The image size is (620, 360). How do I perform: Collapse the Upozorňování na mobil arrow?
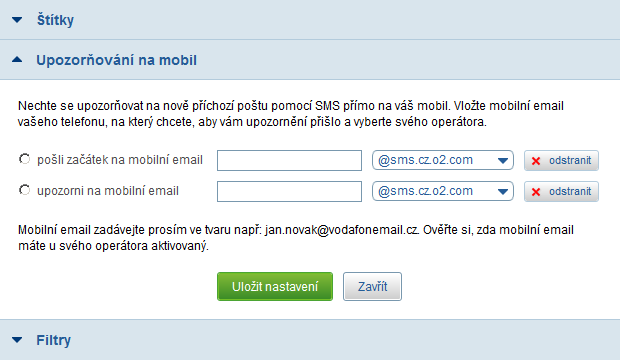coord(17,60)
